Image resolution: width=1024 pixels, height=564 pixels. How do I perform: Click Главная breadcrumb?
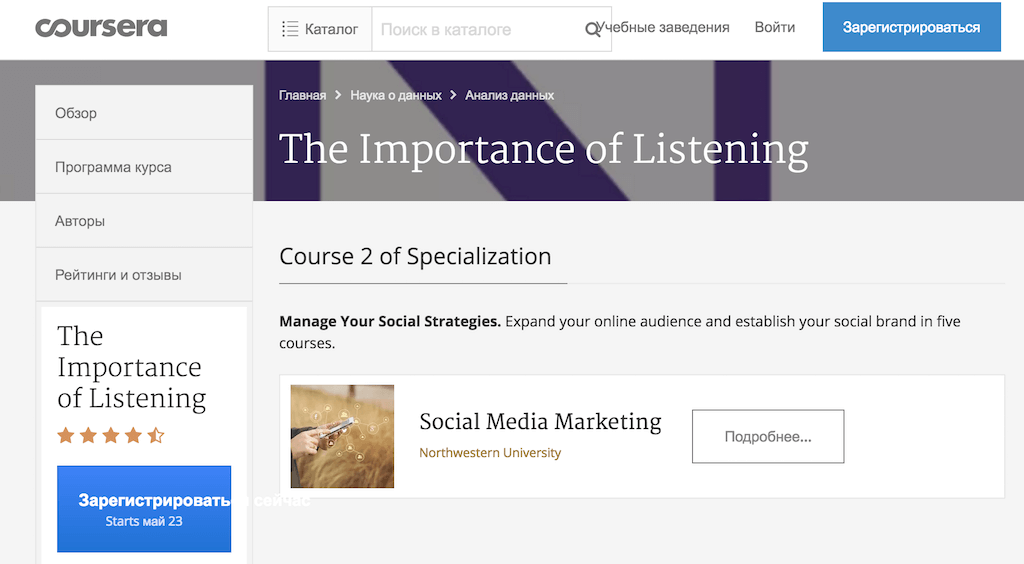click(x=302, y=95)
